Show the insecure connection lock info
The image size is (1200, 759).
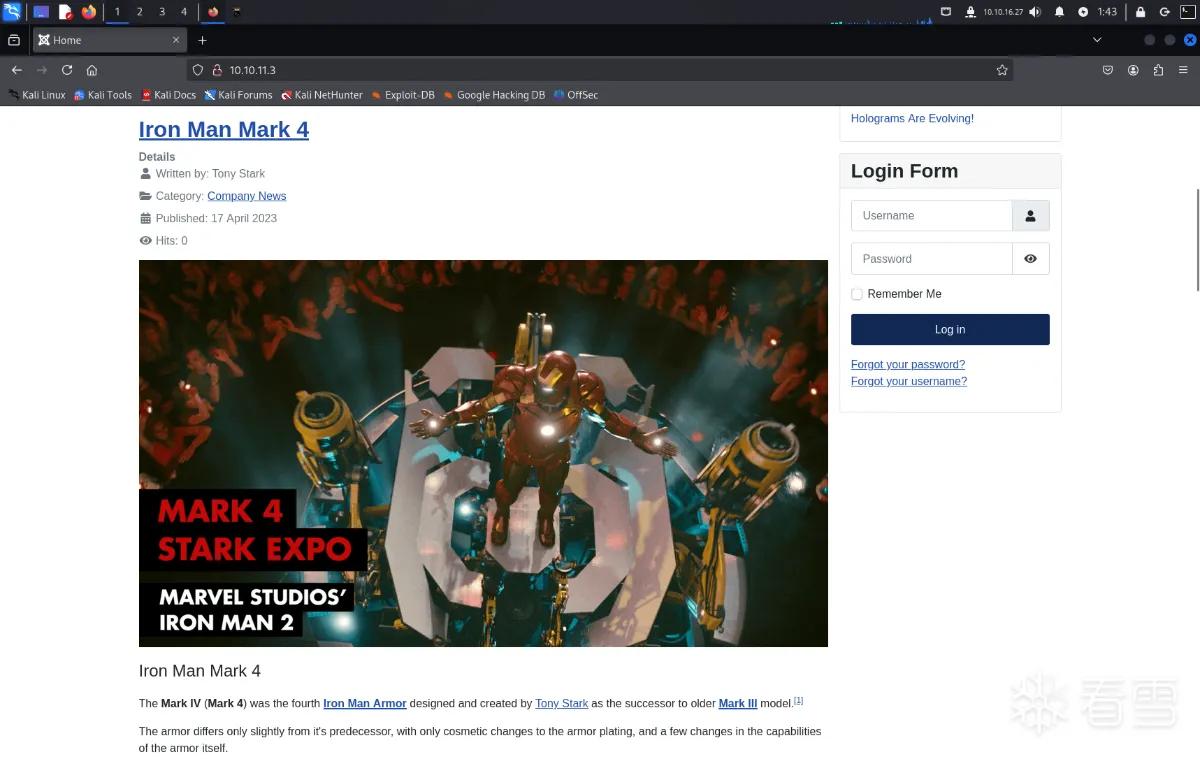[216, 70]
